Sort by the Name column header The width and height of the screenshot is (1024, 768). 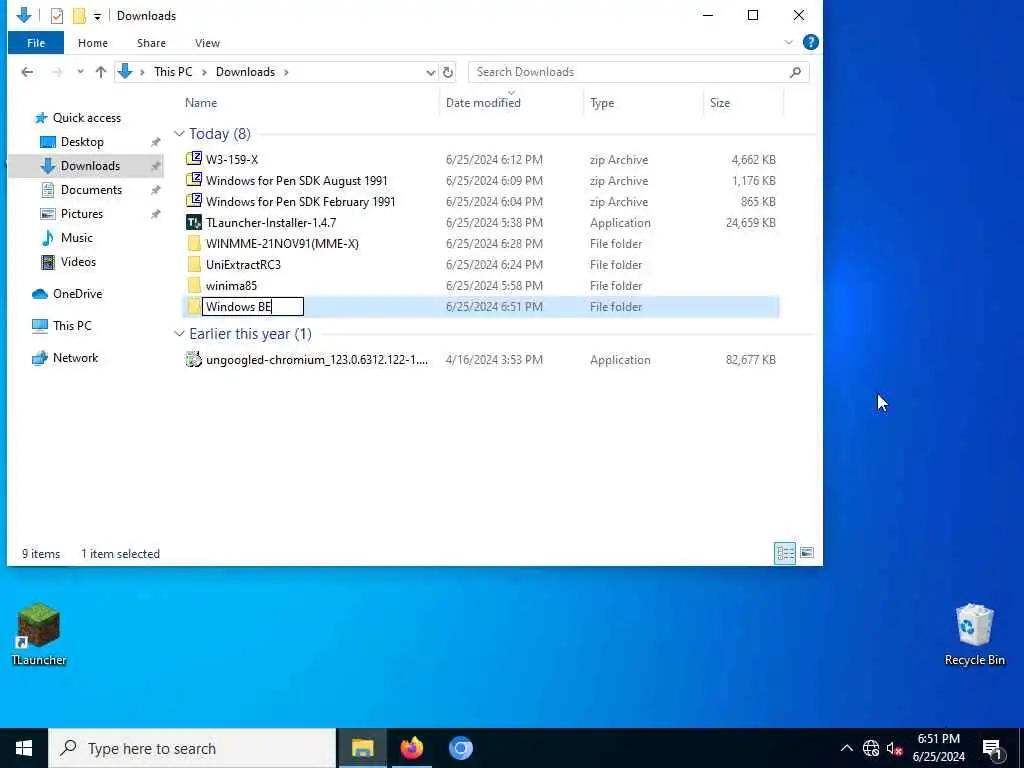pyautogui.click(x=201, y=103)
